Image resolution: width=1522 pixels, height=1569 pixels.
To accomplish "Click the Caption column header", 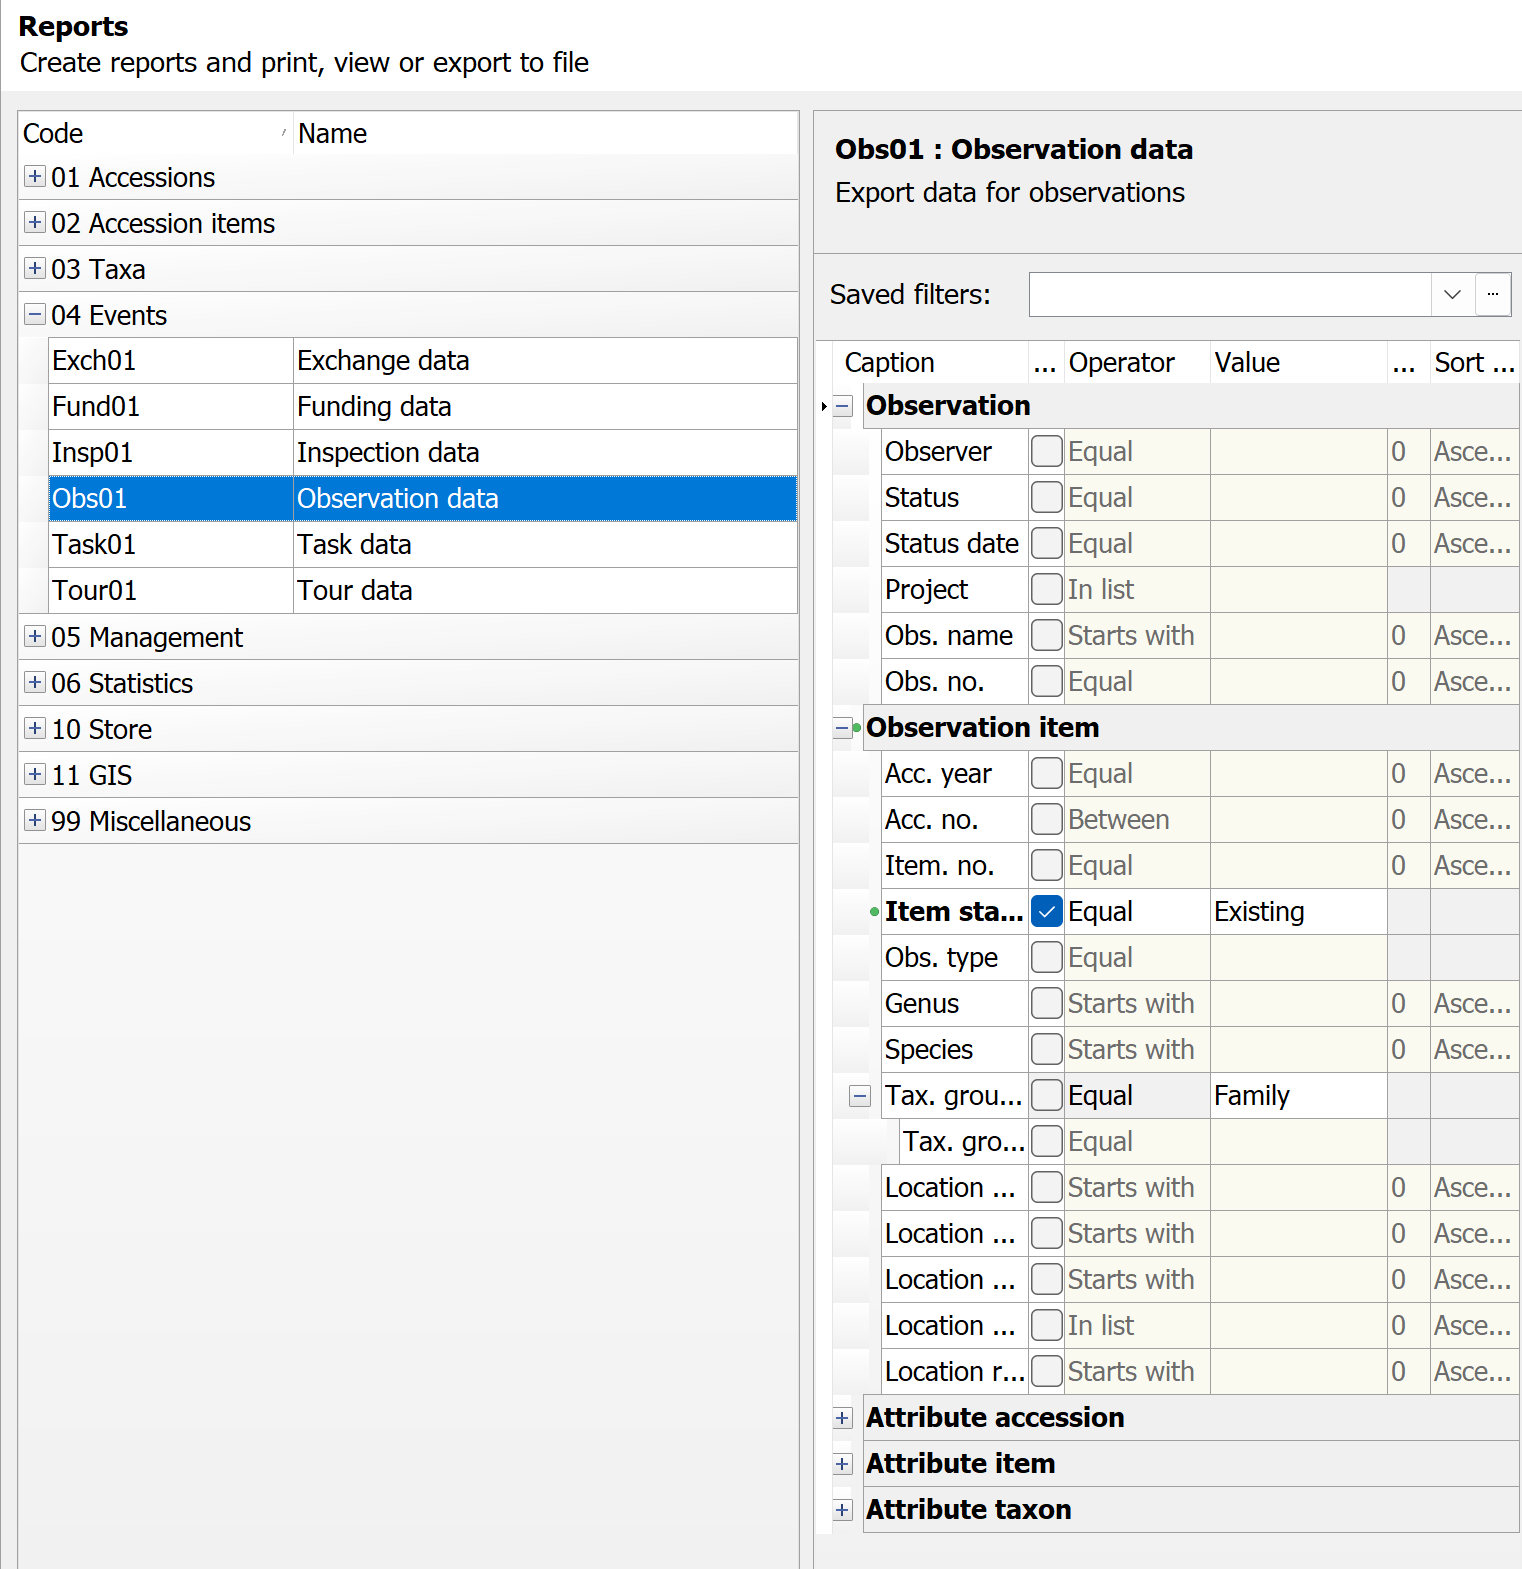I will [932, 363].
